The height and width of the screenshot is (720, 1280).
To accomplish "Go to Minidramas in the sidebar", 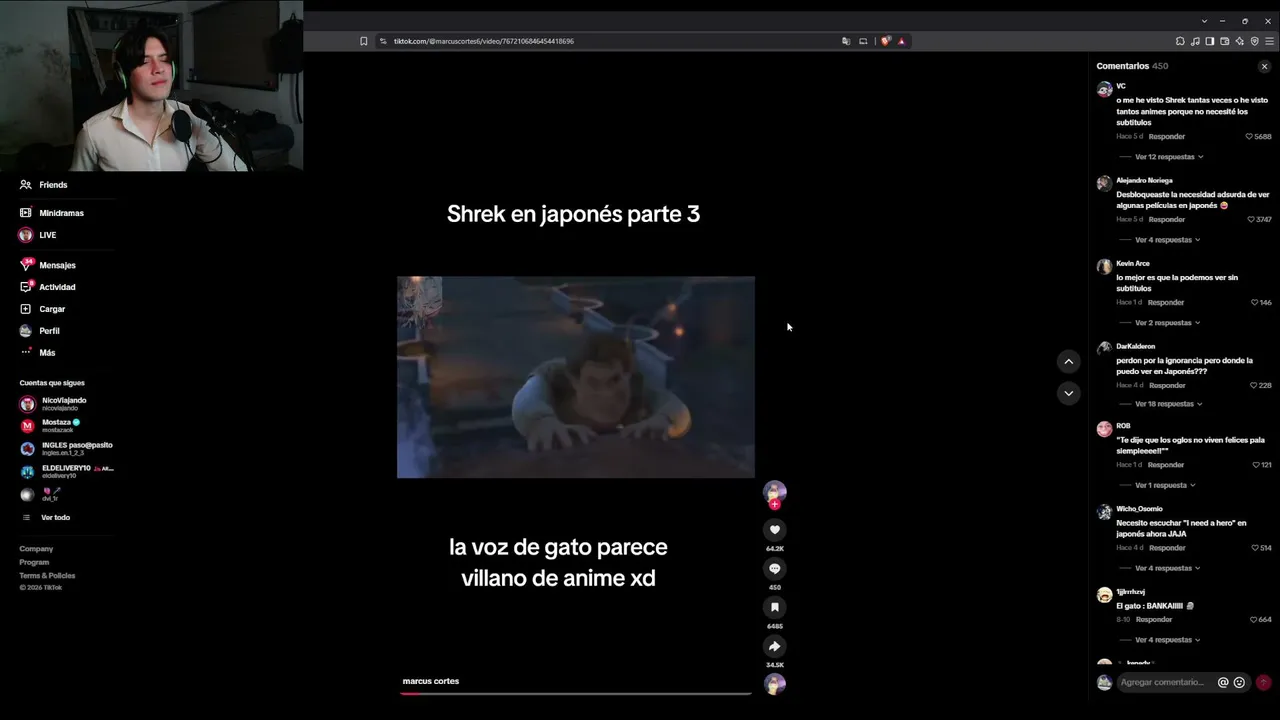I will (x=51, y=213).
